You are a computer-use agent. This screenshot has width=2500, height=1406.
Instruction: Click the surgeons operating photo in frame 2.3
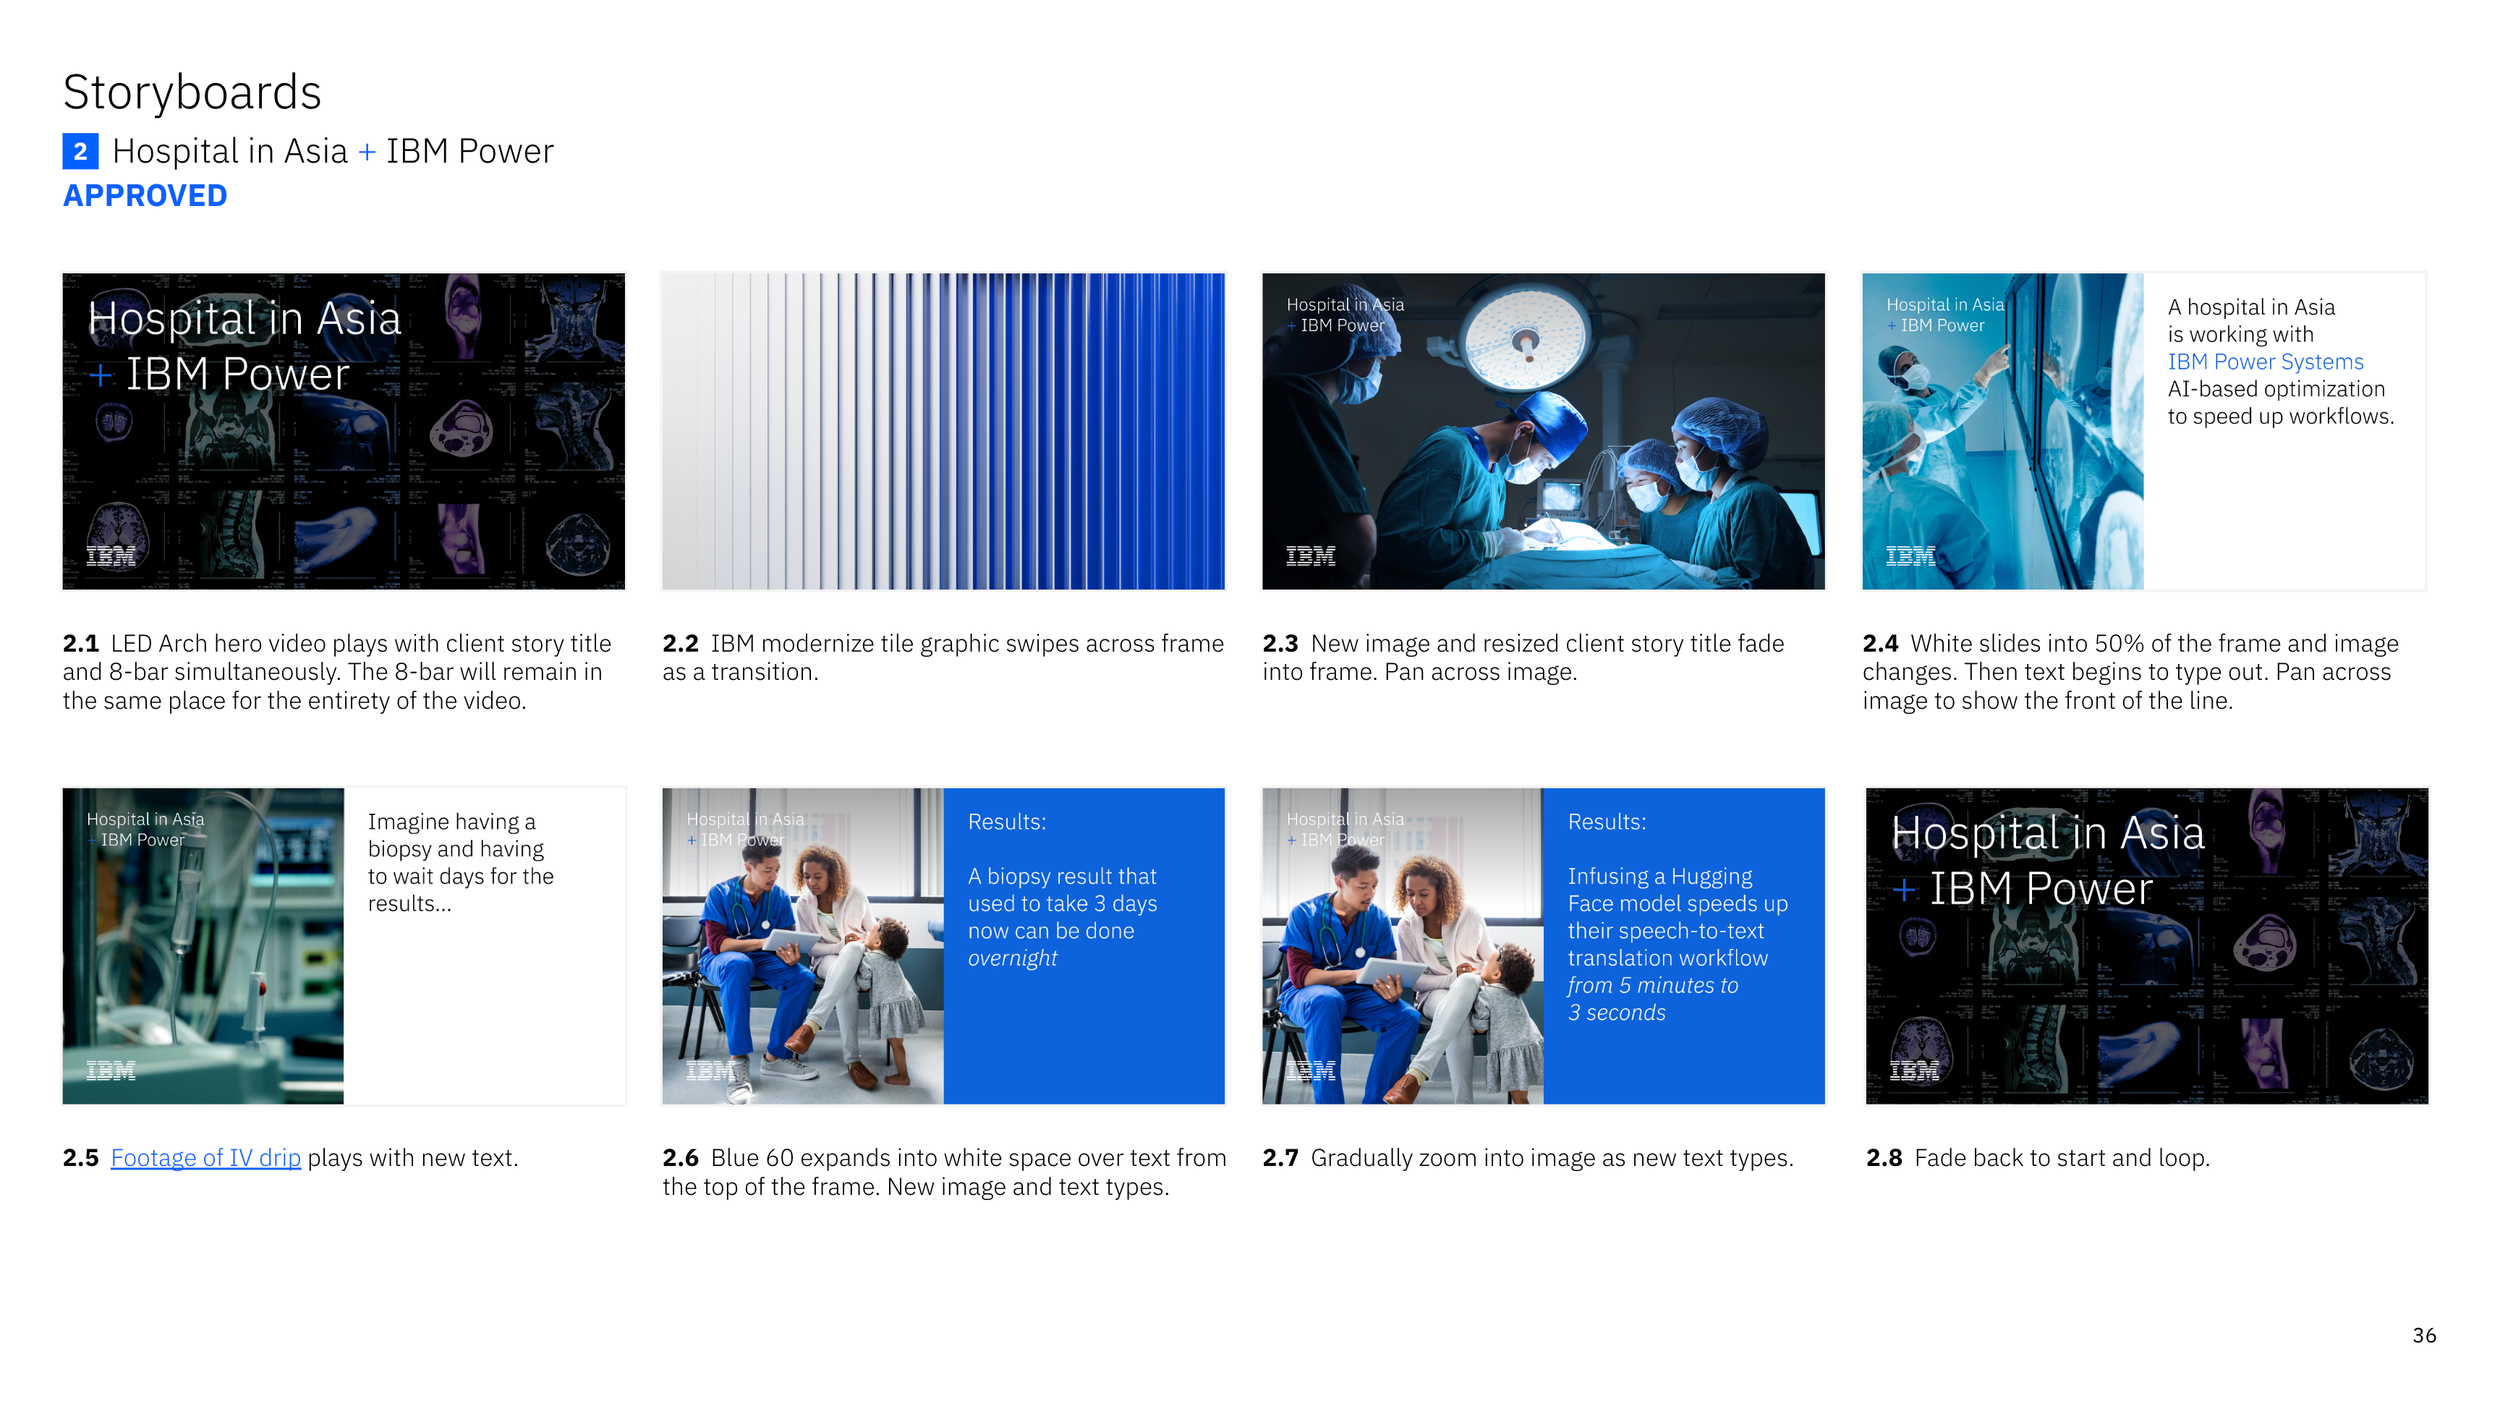[x=1543, y=431]
